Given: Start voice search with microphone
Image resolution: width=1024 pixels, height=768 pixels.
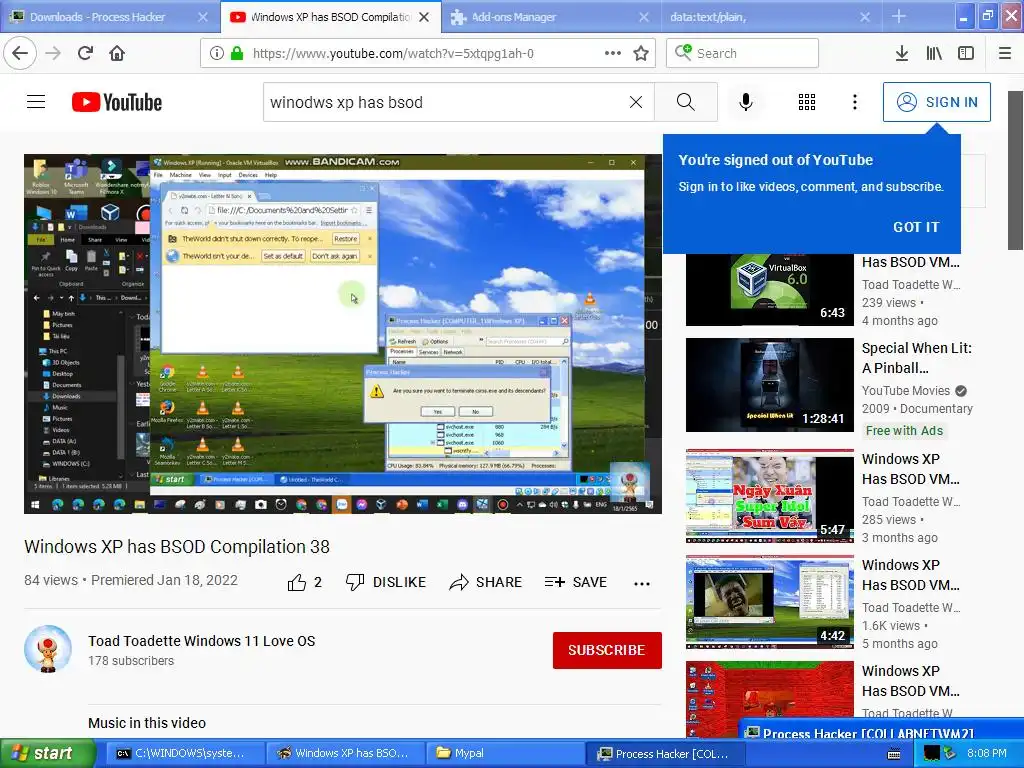Looking at the screenshot, I should click(x=746, y=102).
